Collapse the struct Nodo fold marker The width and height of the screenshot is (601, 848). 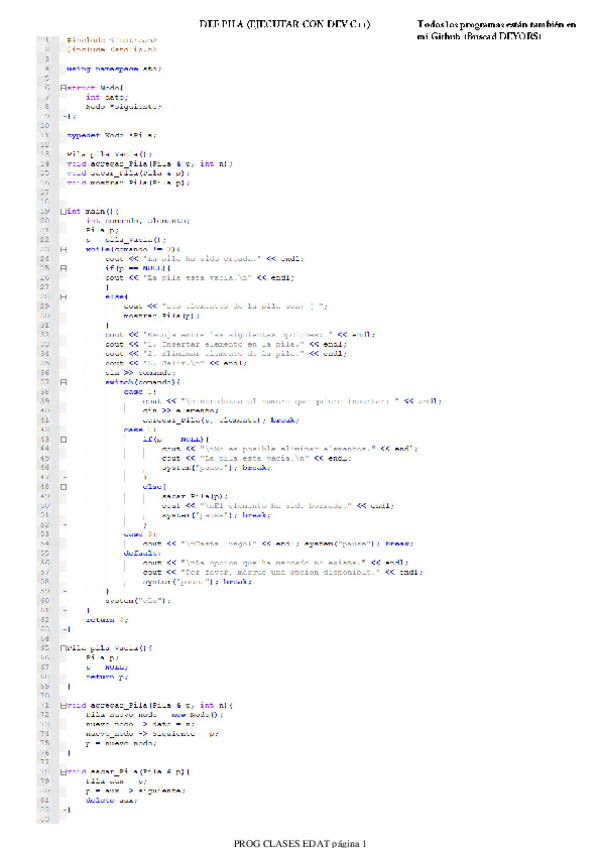pyautogui.click(x=64, y=88)
